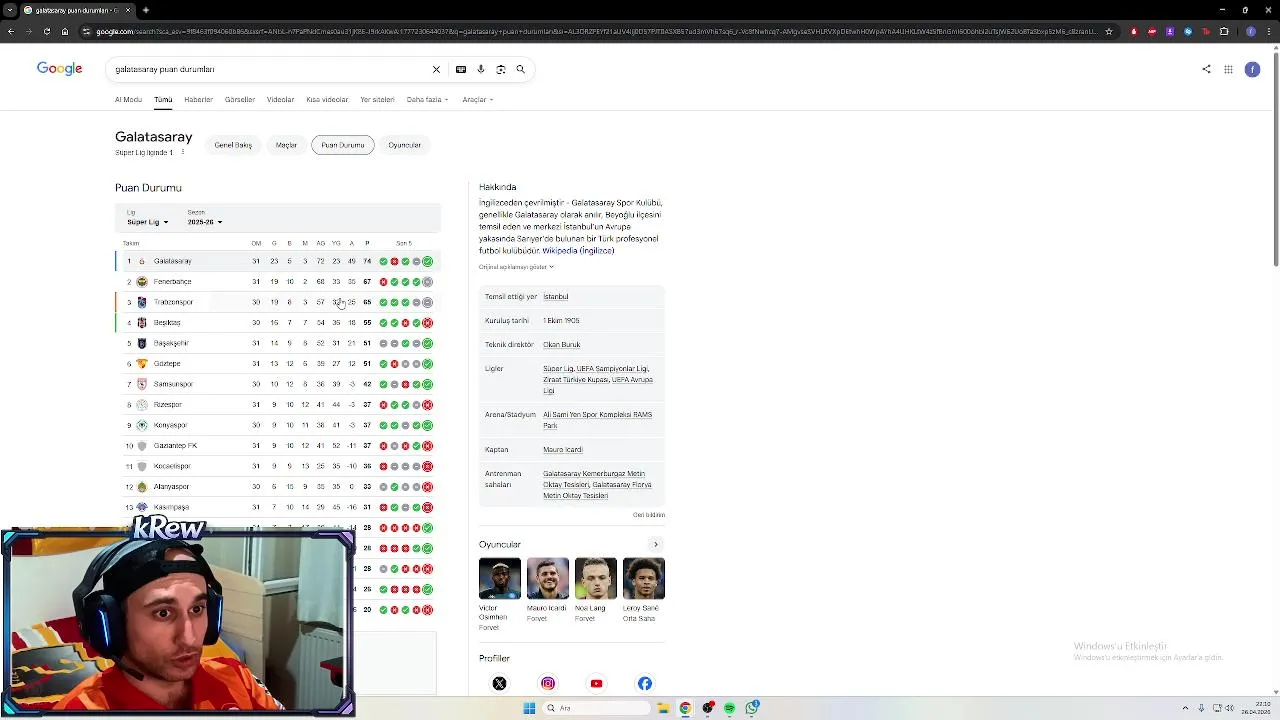Select the Oyuncular chip
The width and height of the screenshot is (1280, 720).
(x=404, y=145)
